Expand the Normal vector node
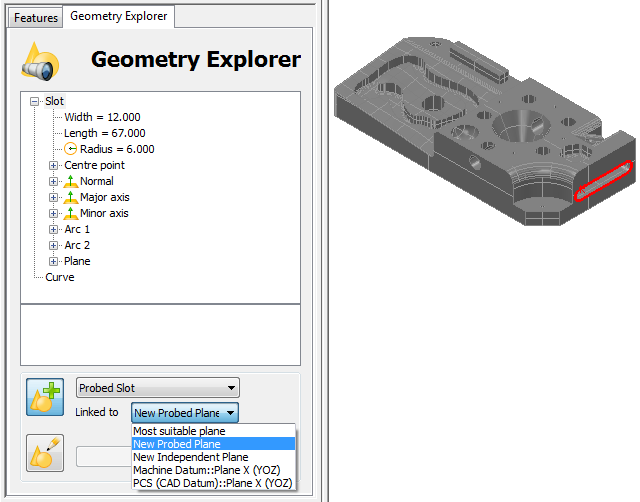640x502 pixels. point(53,181)
